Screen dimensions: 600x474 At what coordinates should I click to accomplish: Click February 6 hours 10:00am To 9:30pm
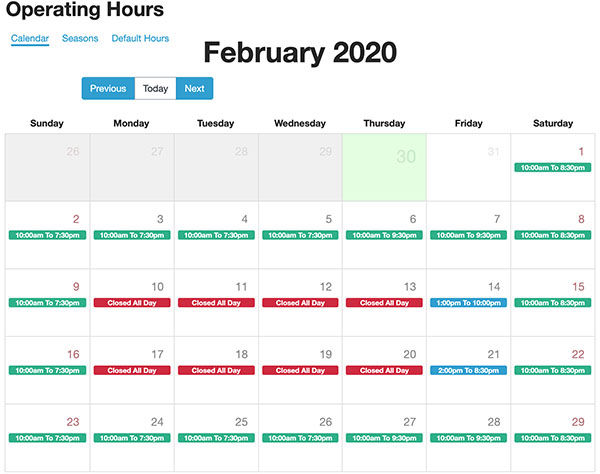pyautogui.click(x=384, y=235)
